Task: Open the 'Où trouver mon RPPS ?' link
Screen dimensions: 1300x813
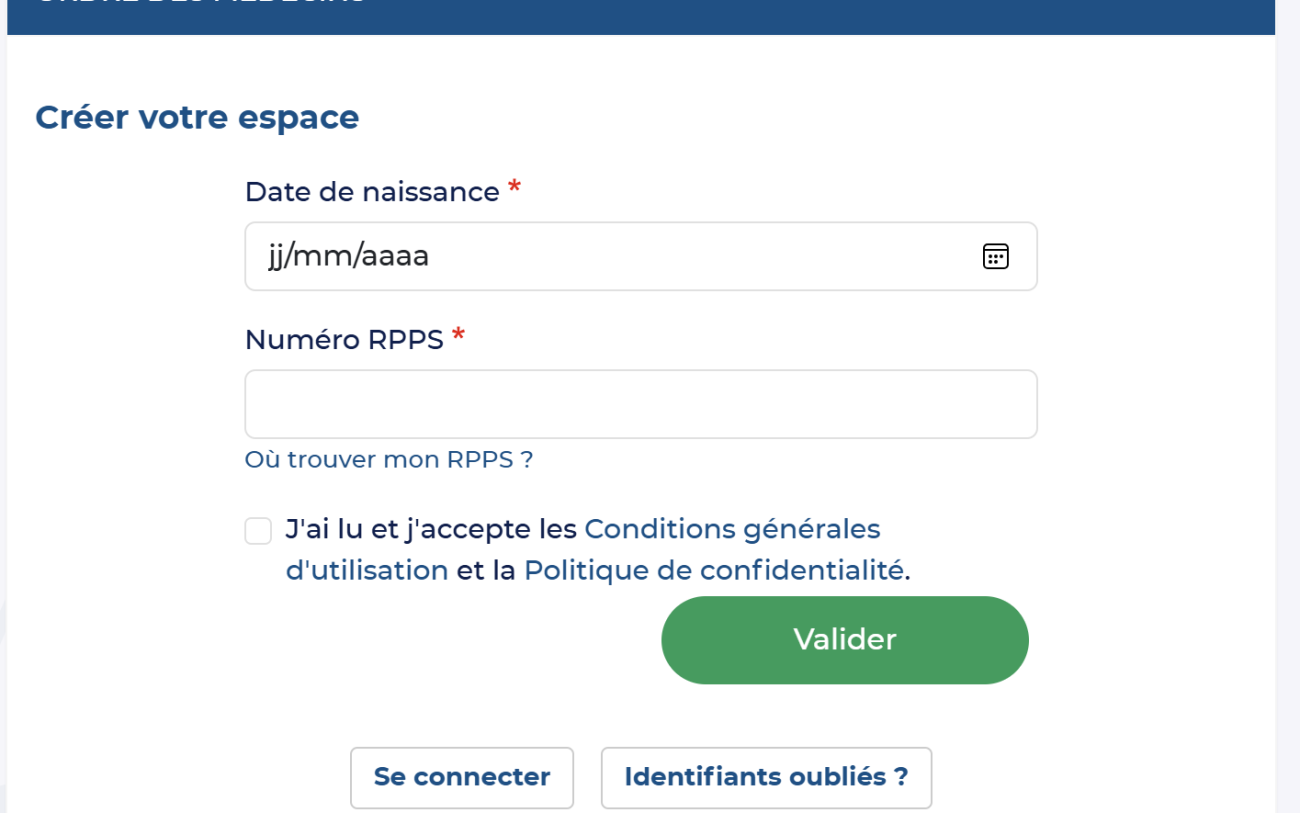Action: tap(389, 459)
